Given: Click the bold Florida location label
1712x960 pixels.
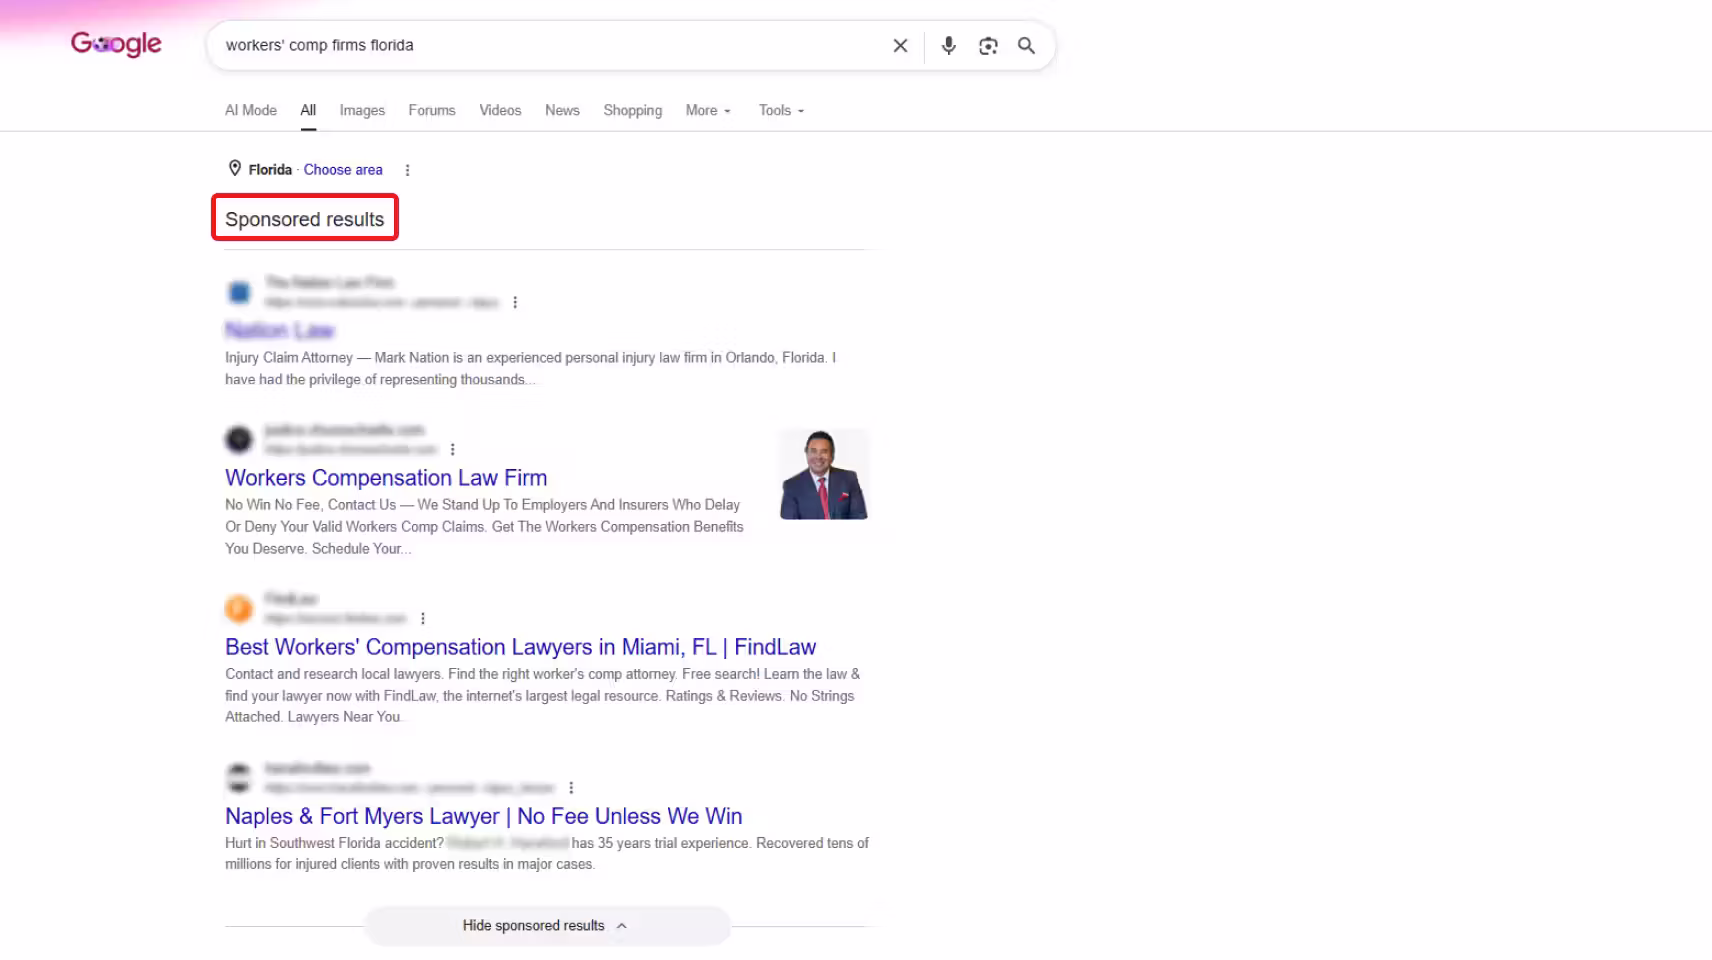Looking at the screenshot, I should [x=270, y=170].
